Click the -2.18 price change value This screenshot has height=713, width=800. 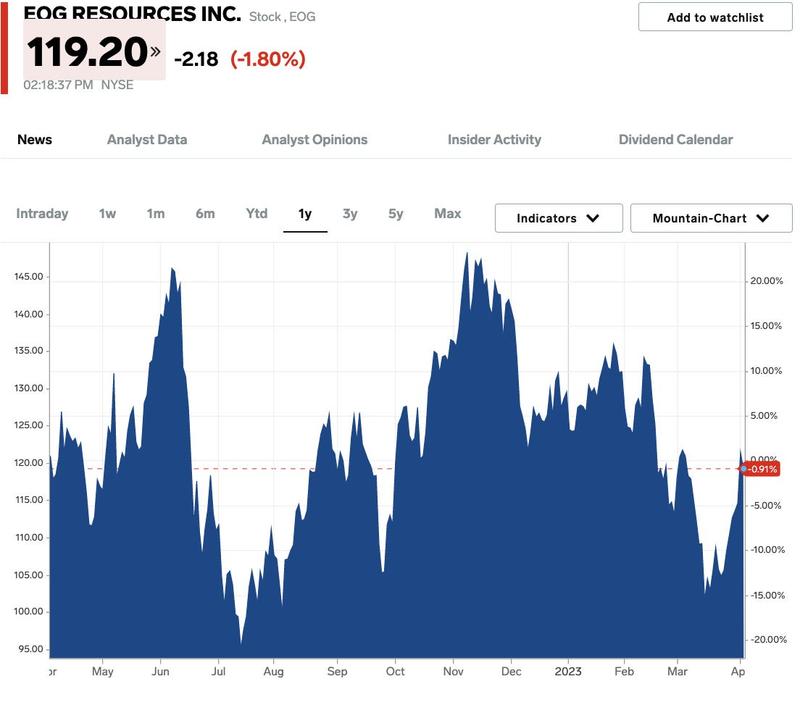pos(196,59)
